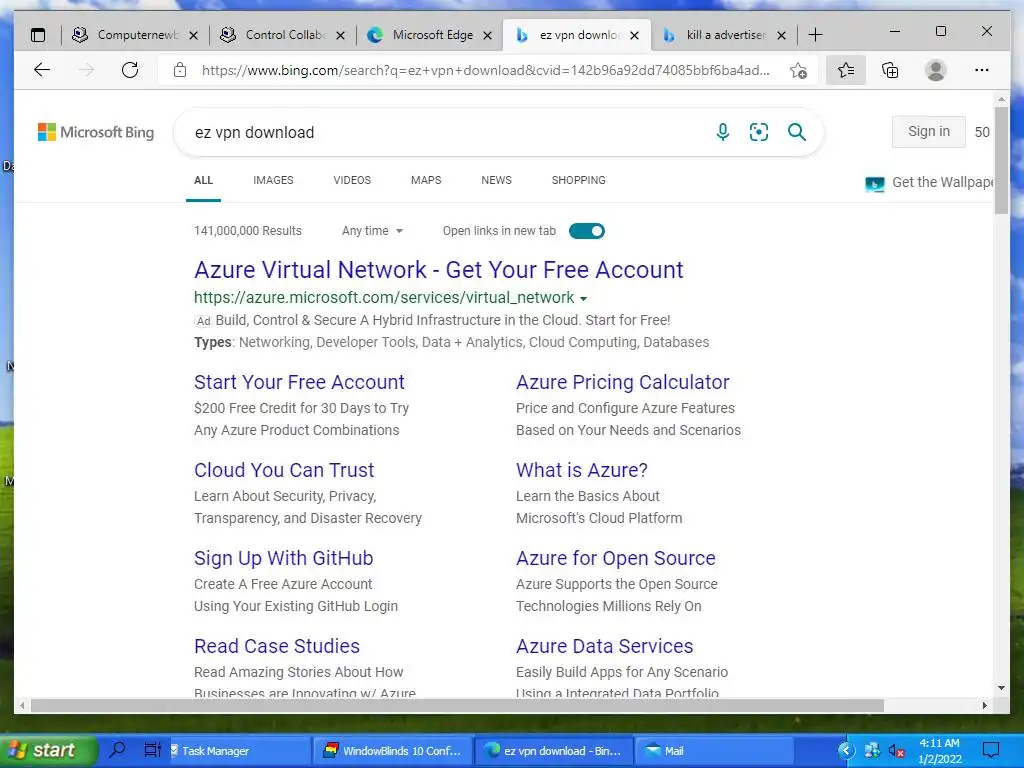The width and height of the screenshot is (1024, 768).
Task: Click the Sign in button
Action: pos(929,131)
